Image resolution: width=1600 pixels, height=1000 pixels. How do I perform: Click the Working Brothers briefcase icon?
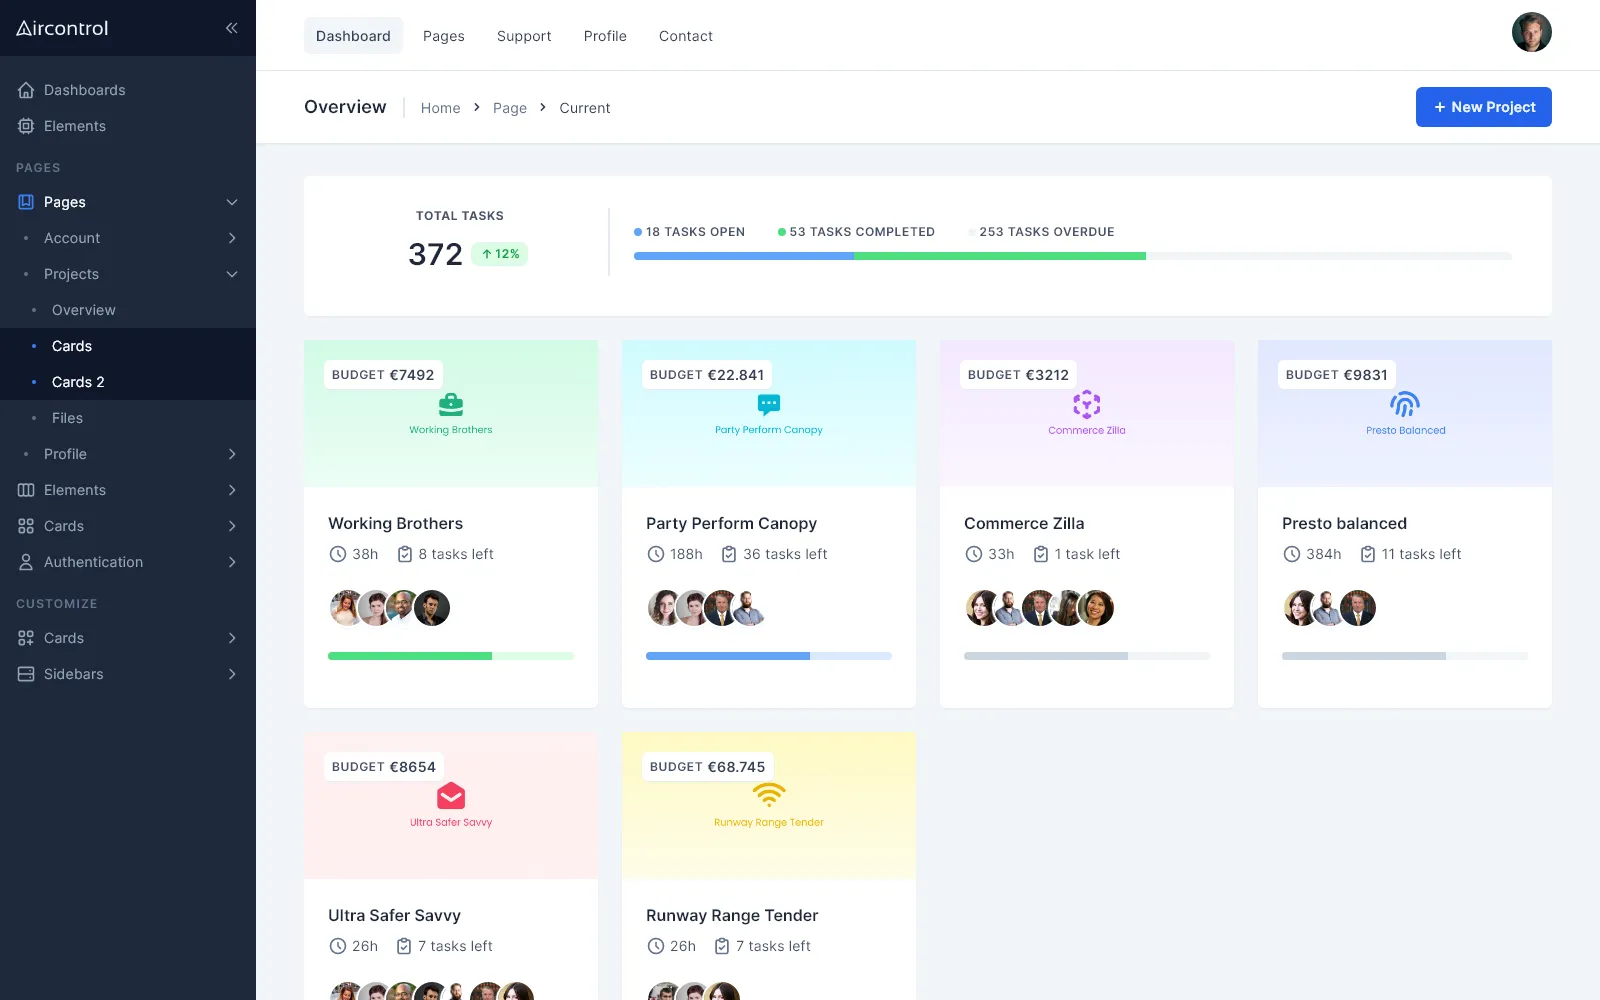pyautogui.click(x=451, y=404)
